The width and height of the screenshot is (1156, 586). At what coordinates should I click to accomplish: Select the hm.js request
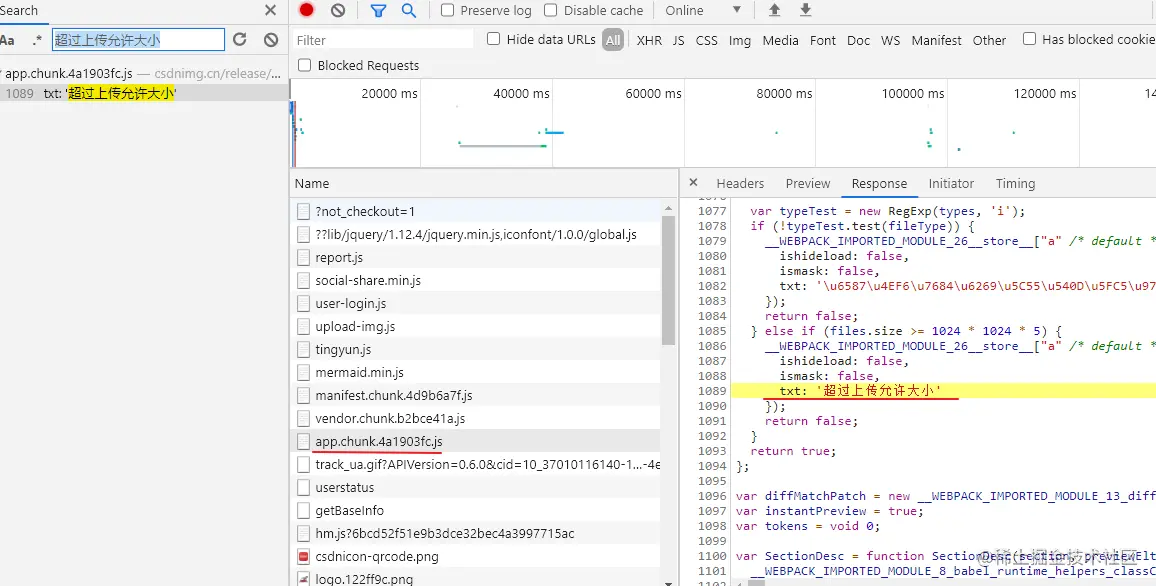pos(477,533)
